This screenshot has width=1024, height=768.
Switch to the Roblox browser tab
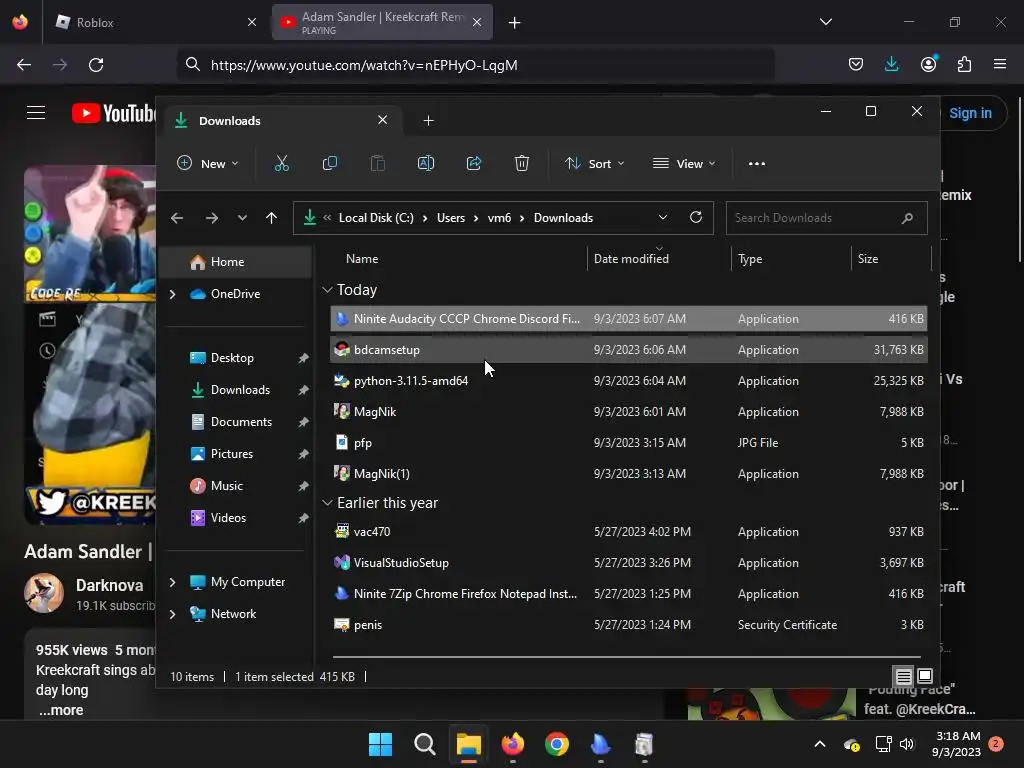pyautogui.click(x=157, y=22)
